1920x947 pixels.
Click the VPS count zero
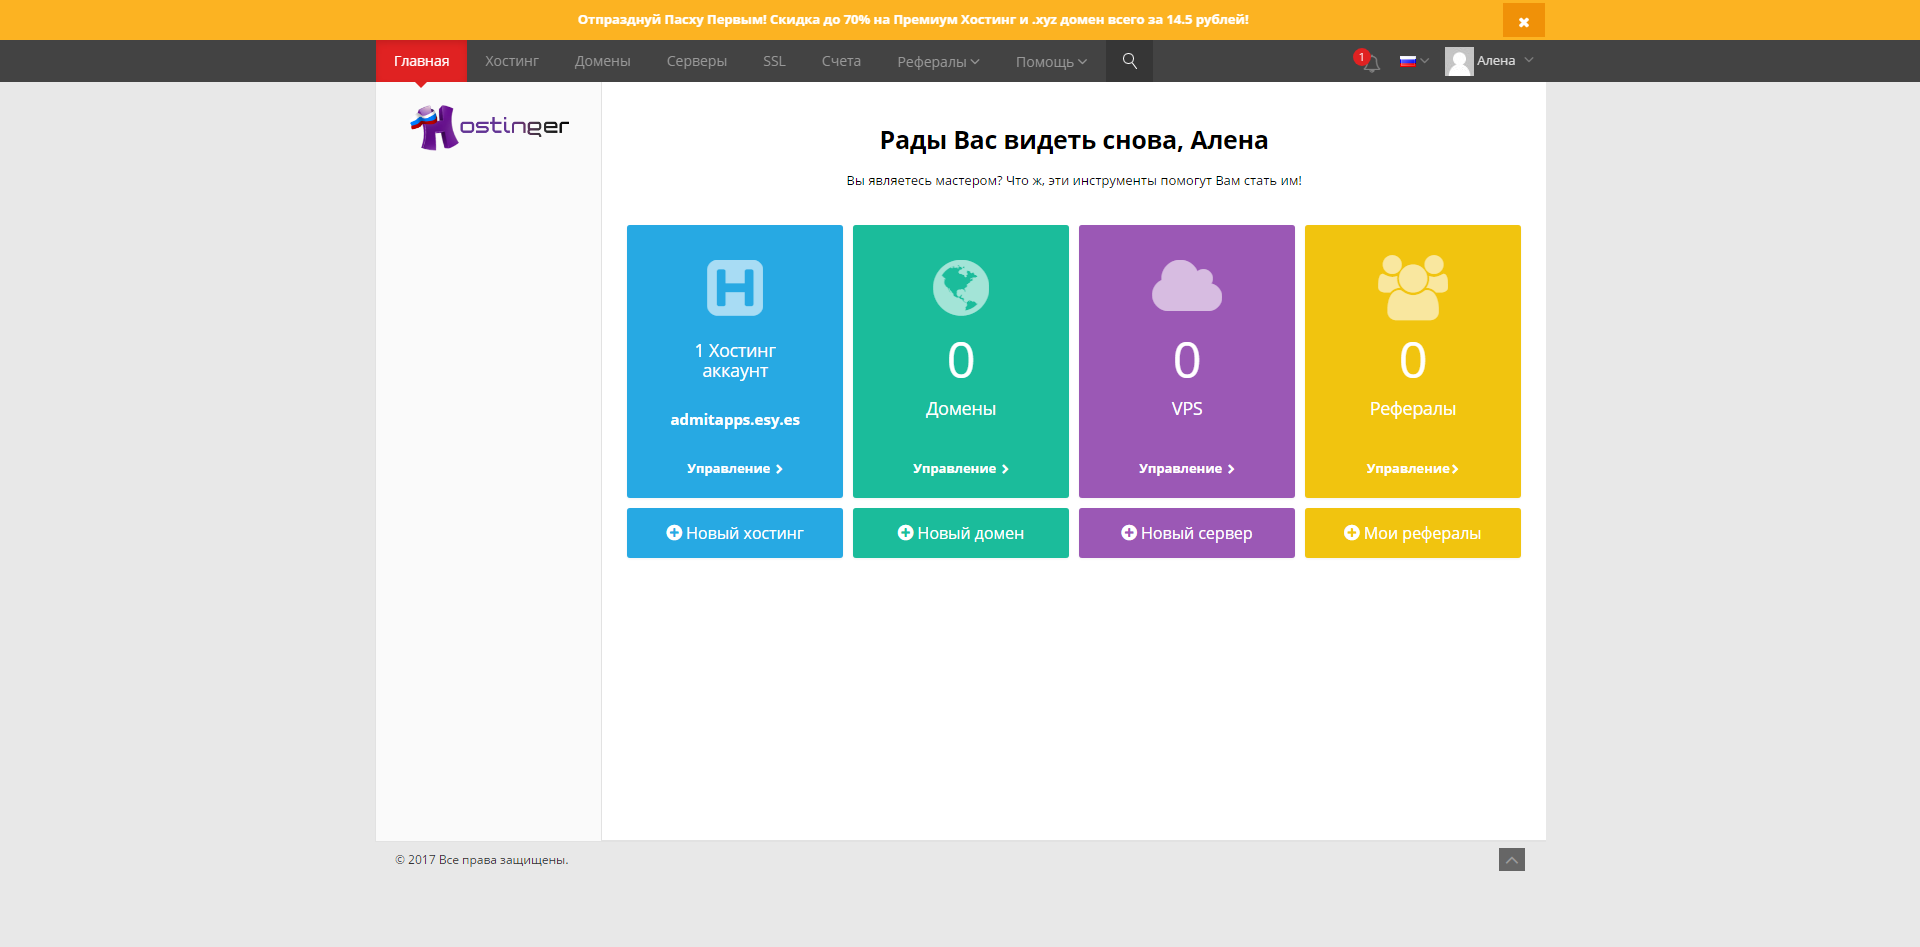[x=1187, y=360]
